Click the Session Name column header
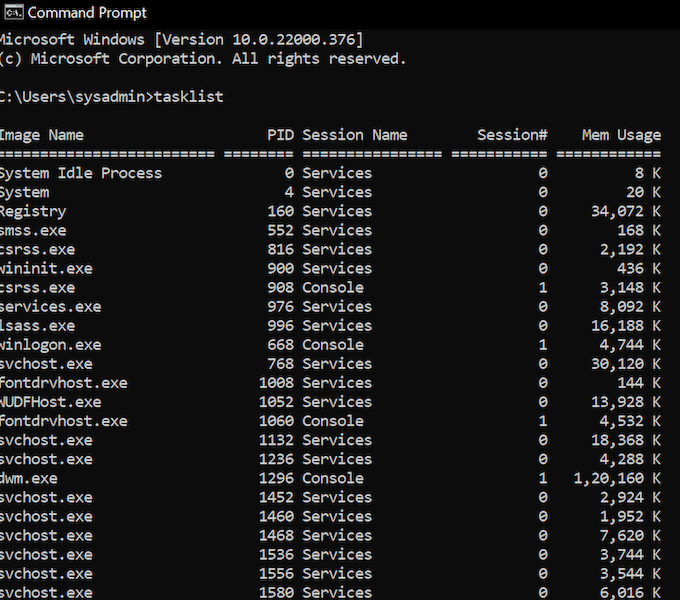Image resolution: width=680 pixels, height=600 pixels. [x=355, y=135]
